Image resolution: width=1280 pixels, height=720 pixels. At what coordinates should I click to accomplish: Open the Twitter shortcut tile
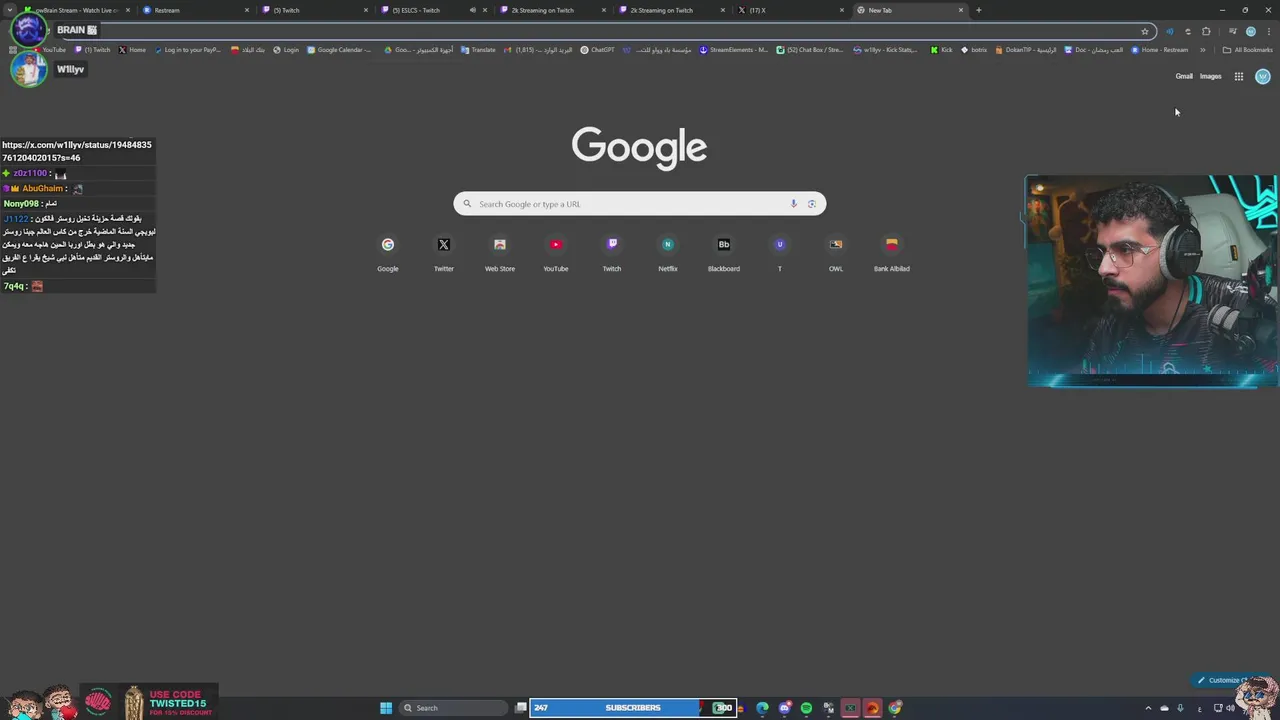coord(444,254)
